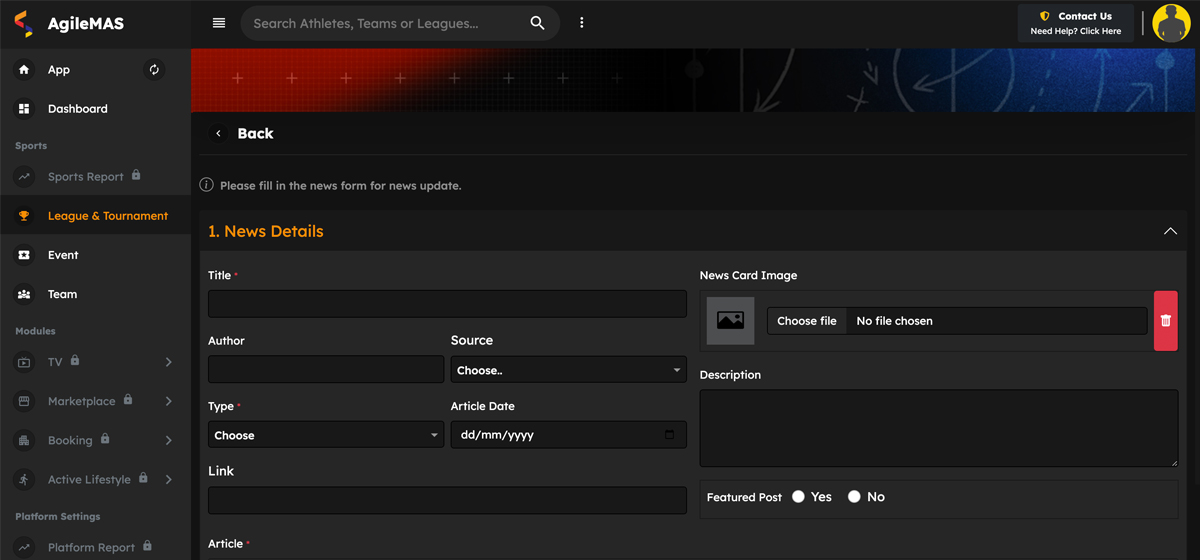The width and height of the screenshot is (1200, 560).
Task: Click the red trash delete icon
Action: pos(1165,321)
